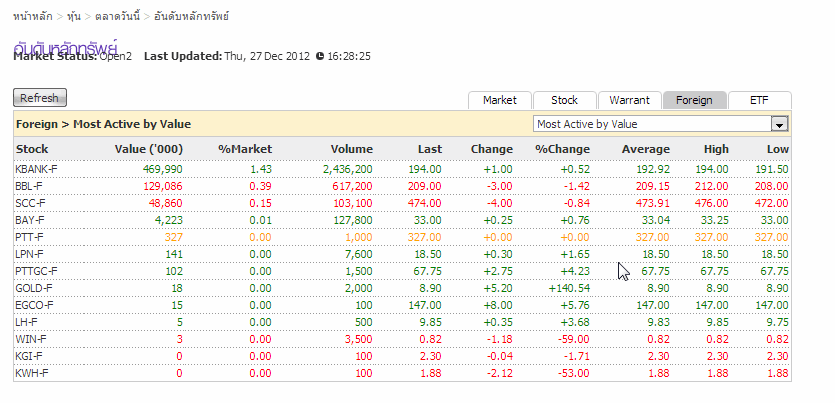
Task: Select the LH-F stock symbol
Action: click(x=27, y=323)
